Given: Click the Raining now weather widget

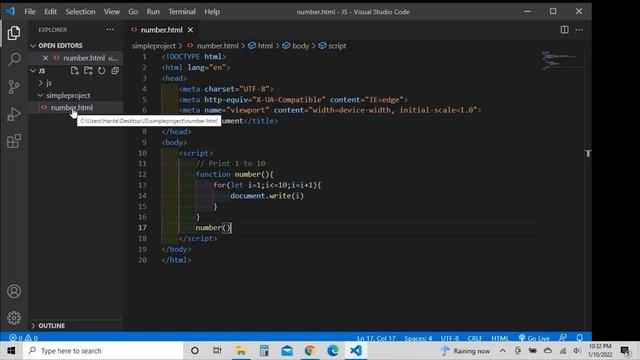Looking at the screenshot, I should pos(465,351).
